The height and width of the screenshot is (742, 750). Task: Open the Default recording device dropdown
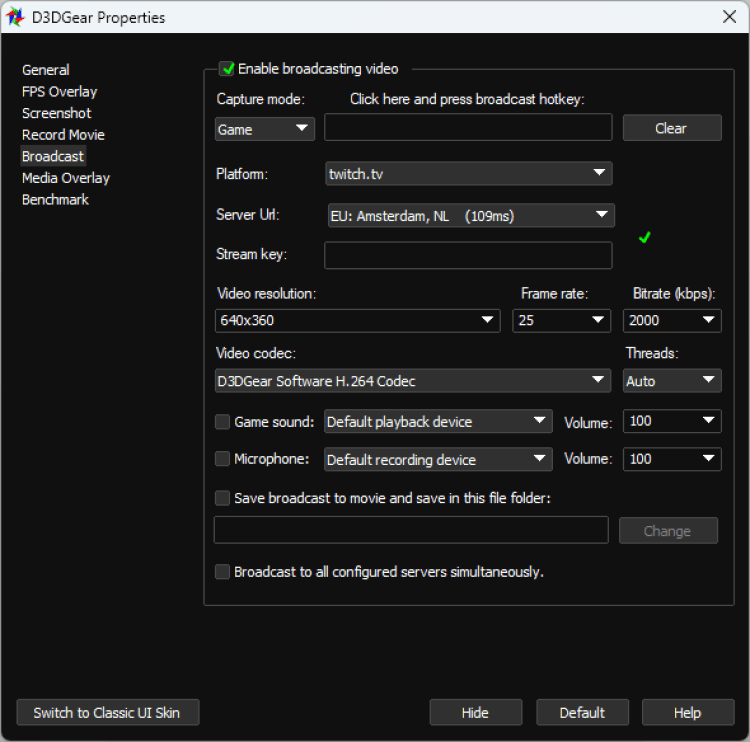click(x=438, y=459)
